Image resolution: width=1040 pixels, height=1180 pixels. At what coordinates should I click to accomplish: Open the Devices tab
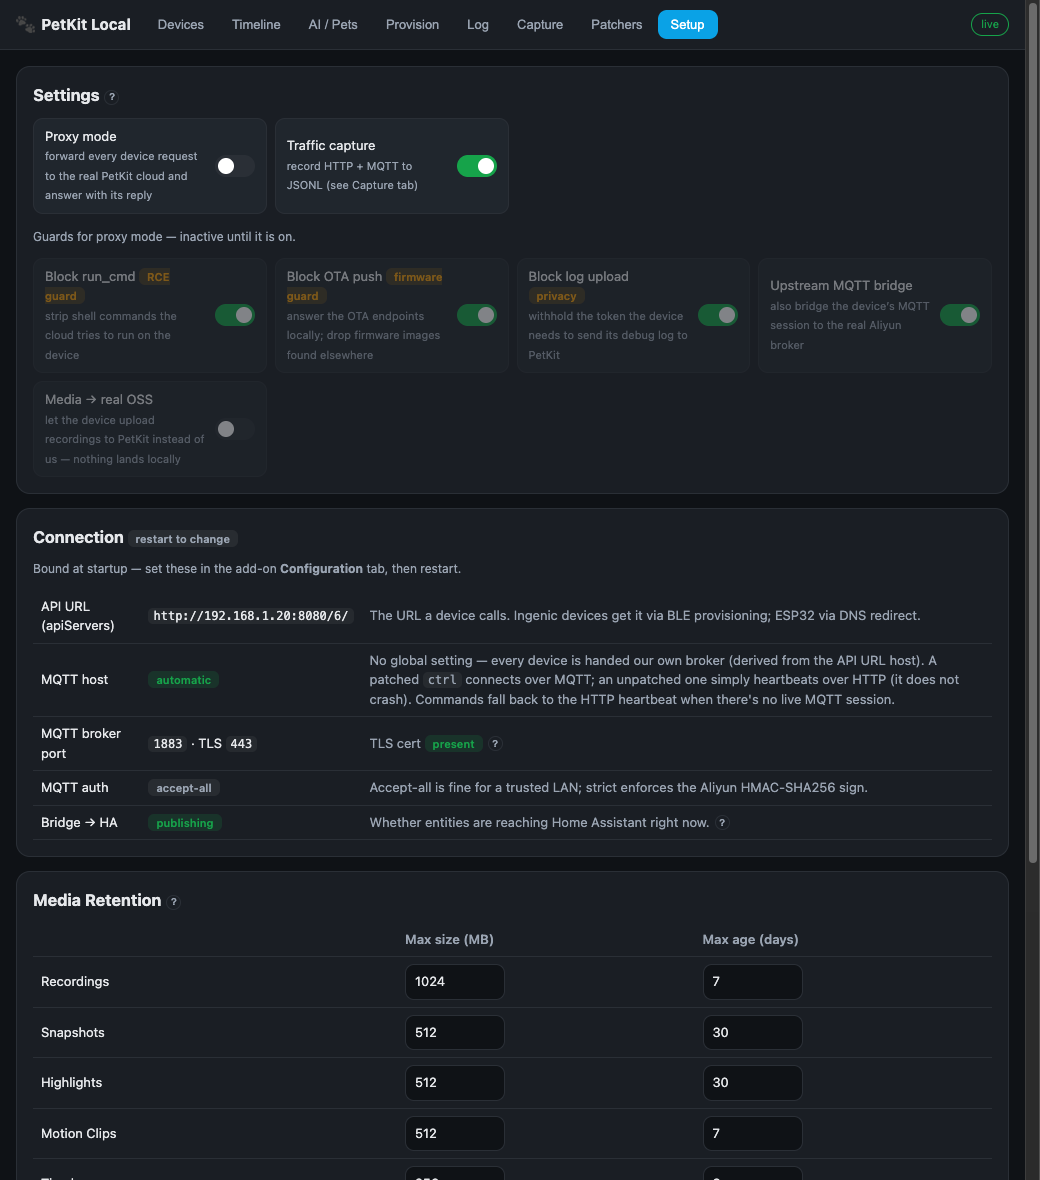(x=181, y=24)
